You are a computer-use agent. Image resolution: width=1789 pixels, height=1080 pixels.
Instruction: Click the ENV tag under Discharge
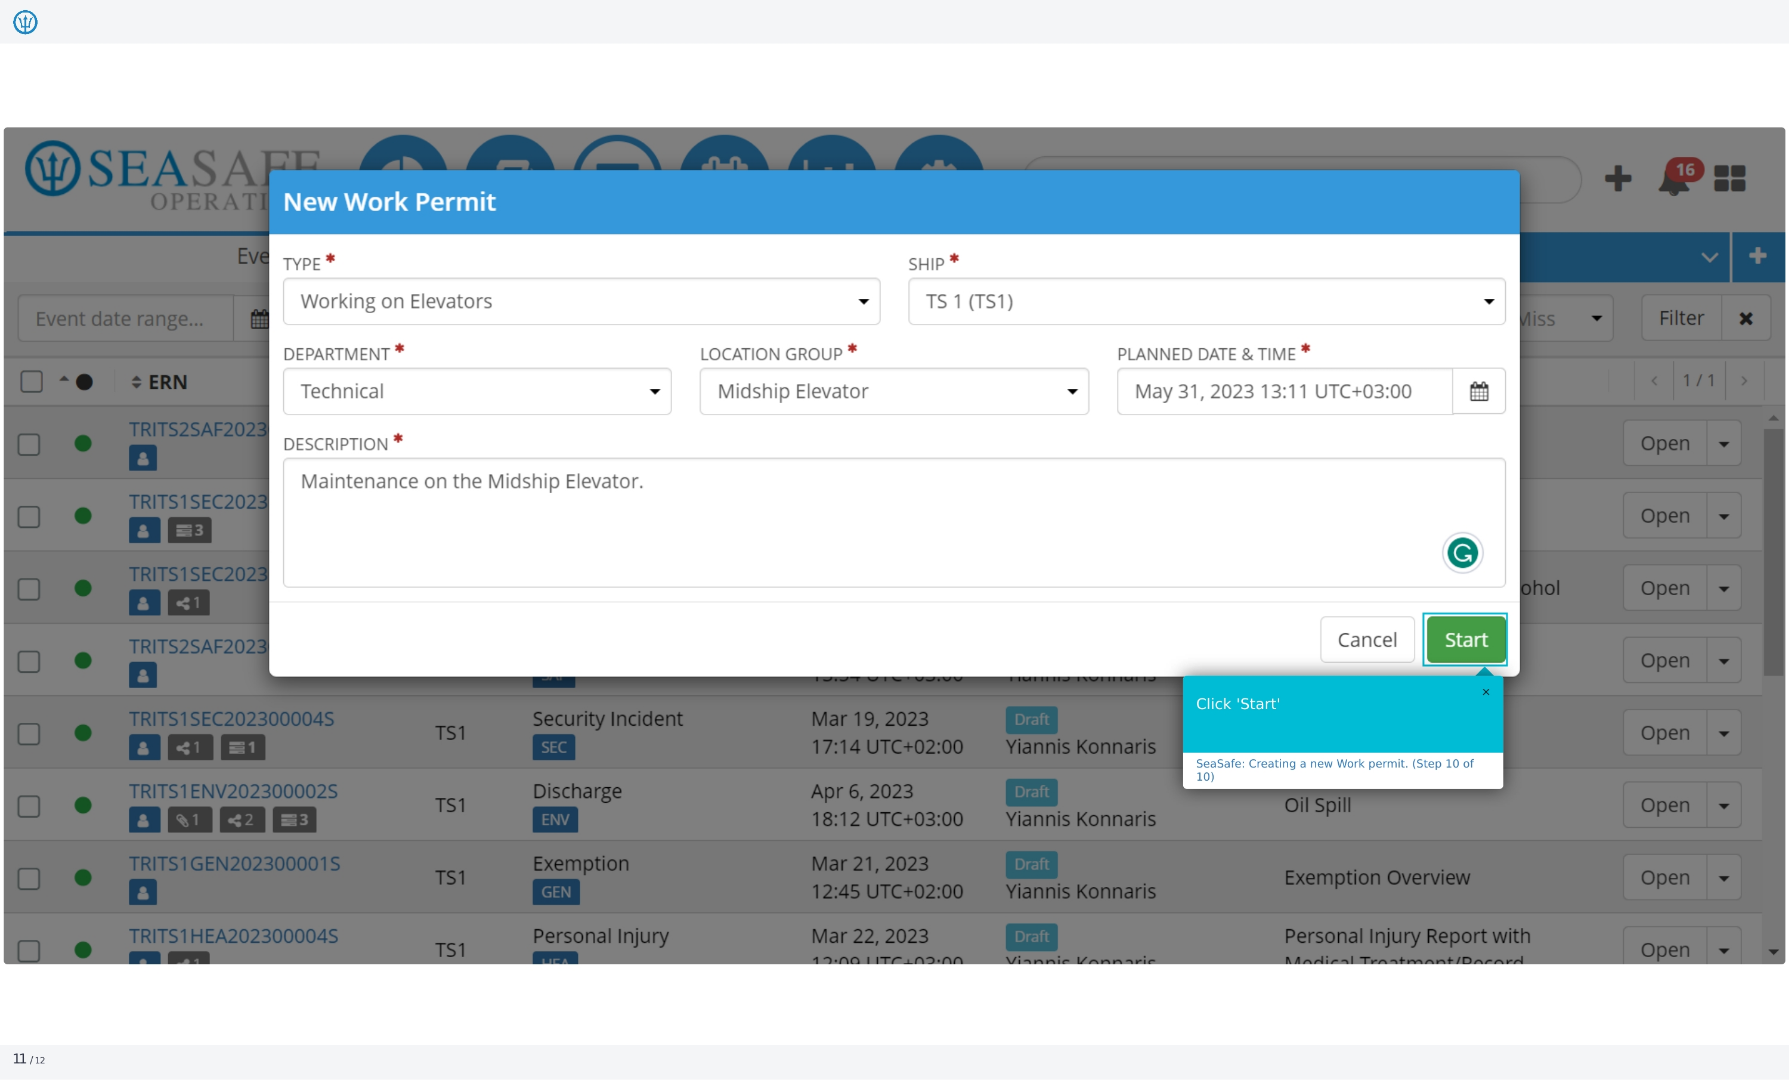tap(555, 820)
